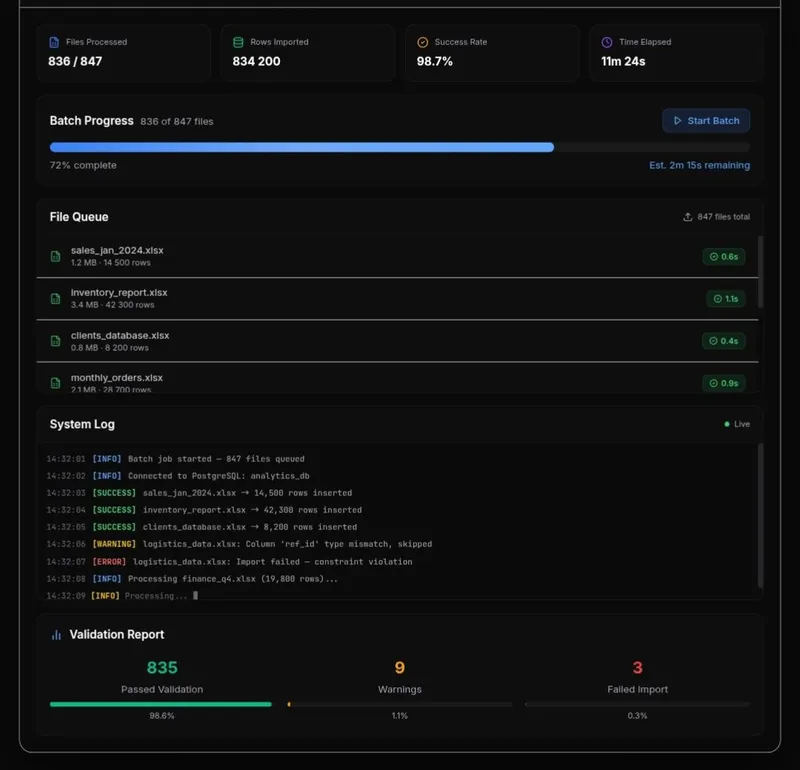Click the System Log scrollbar
The image size is (800, 770).
[x=760, y=516]
